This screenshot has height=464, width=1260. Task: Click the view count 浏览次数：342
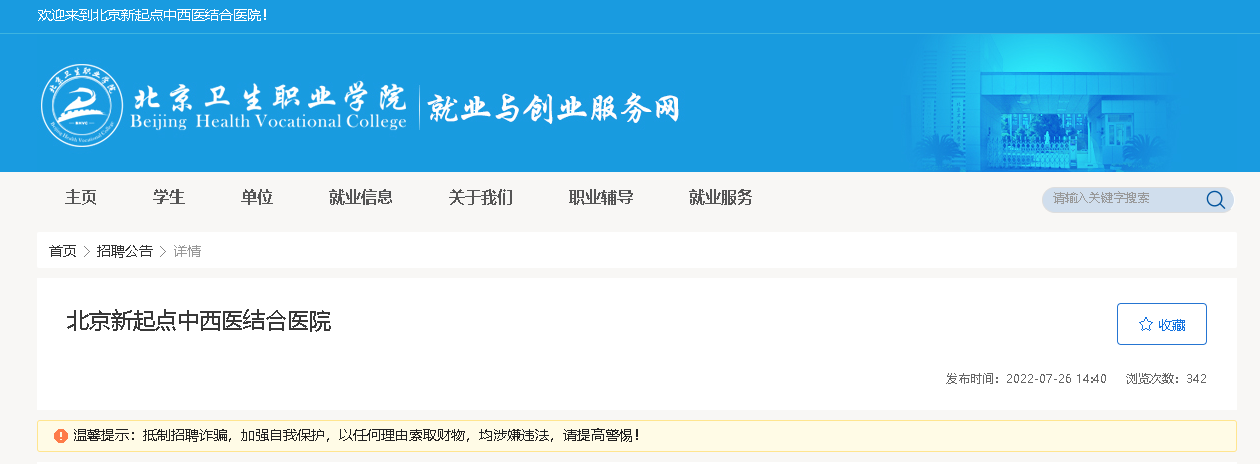(x=1166, y=379)
